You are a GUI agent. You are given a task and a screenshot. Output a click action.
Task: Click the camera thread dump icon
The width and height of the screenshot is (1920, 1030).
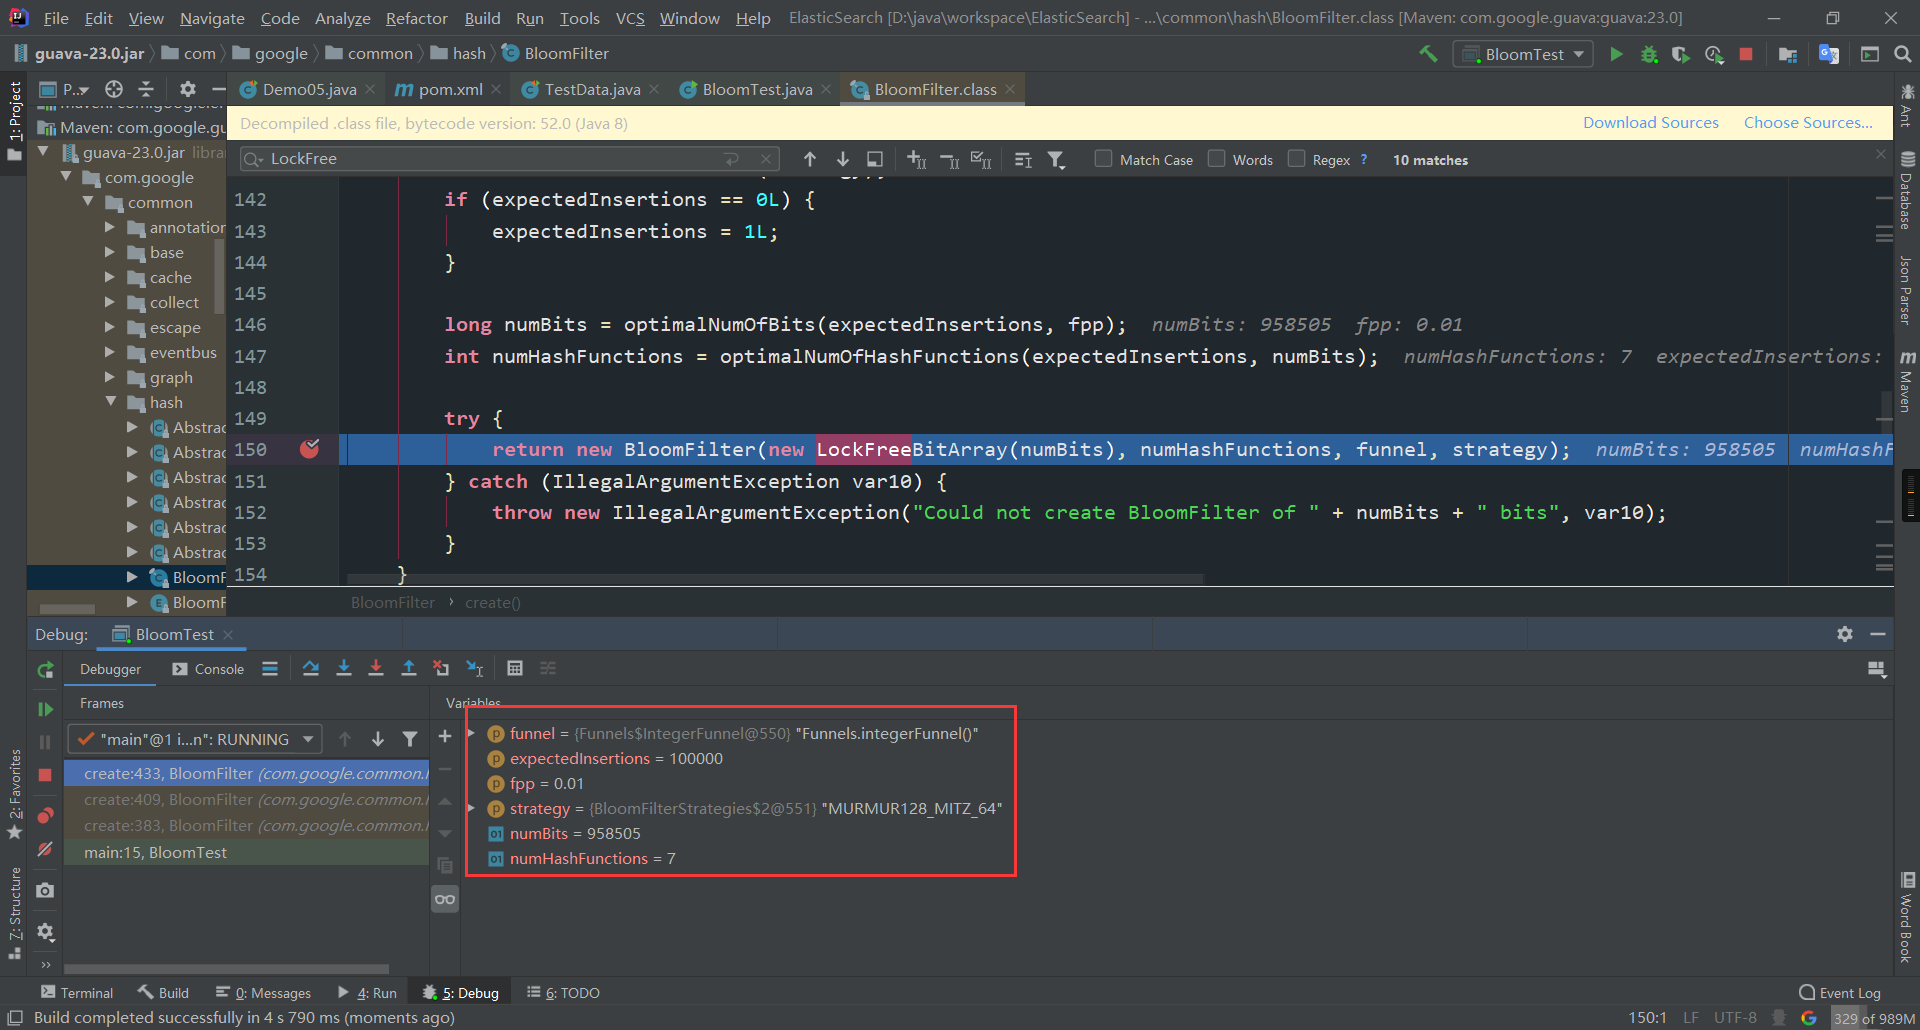click(45, 890)
